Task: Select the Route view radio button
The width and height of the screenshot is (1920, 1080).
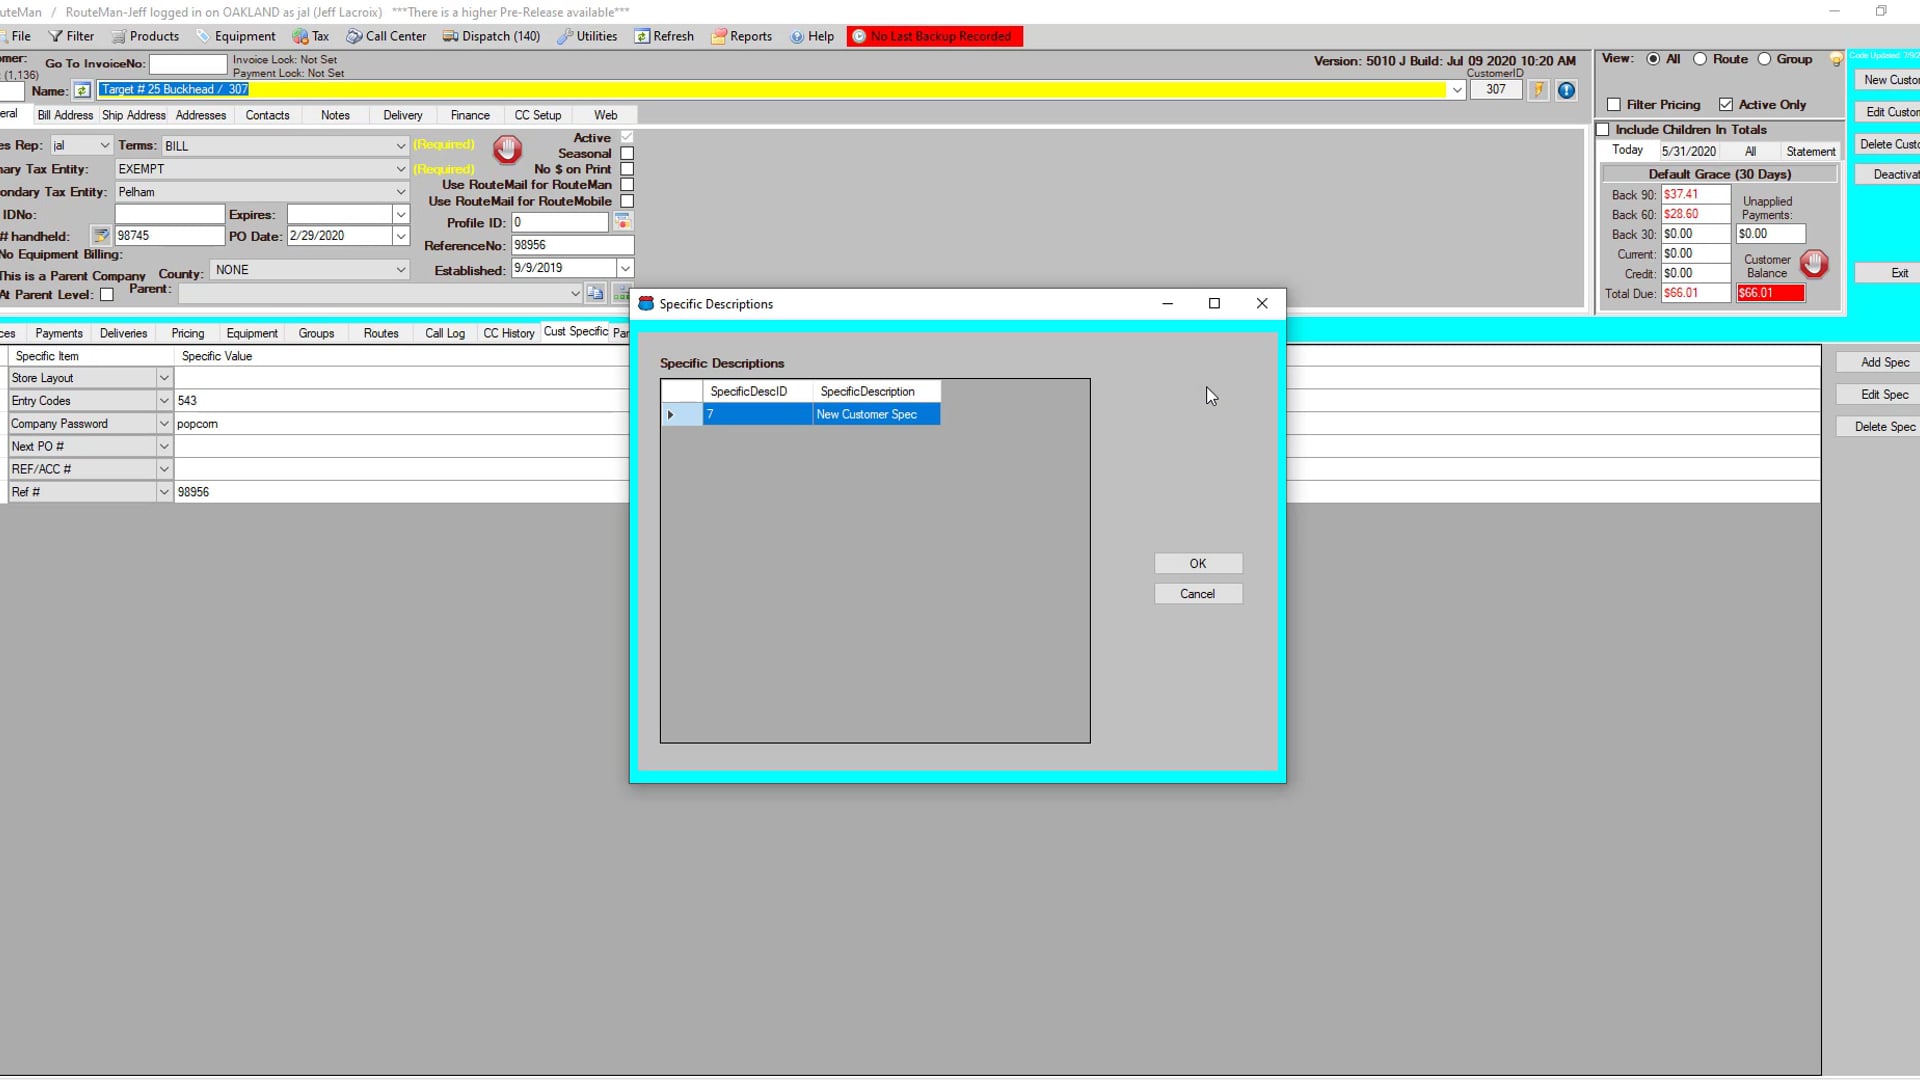Action: [x=1700, y=59]
